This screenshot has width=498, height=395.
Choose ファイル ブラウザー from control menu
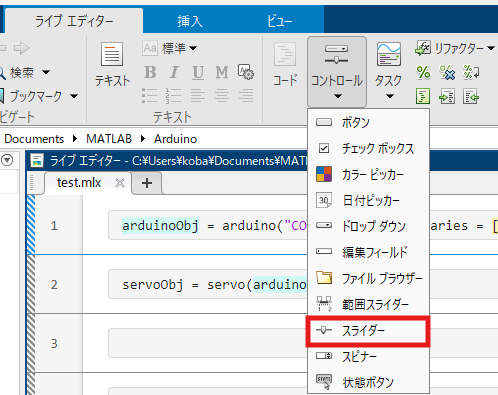pyautogui.click(x=368, y=278)
